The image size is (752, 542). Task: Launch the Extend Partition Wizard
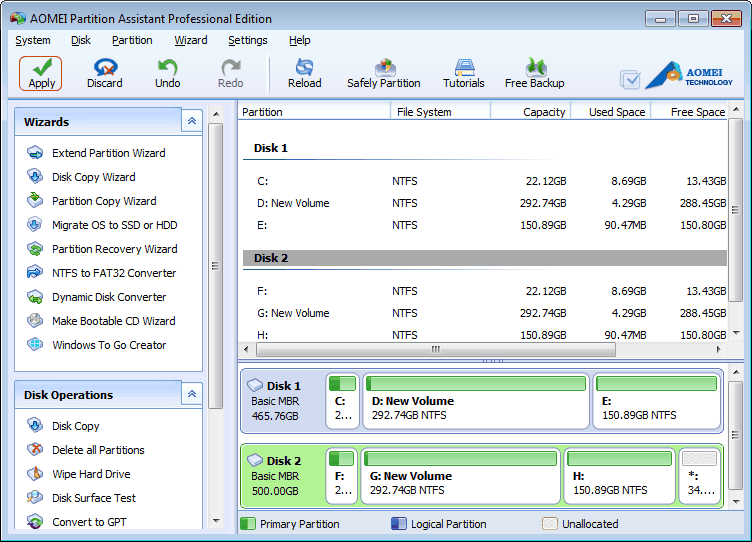(108, 153)
